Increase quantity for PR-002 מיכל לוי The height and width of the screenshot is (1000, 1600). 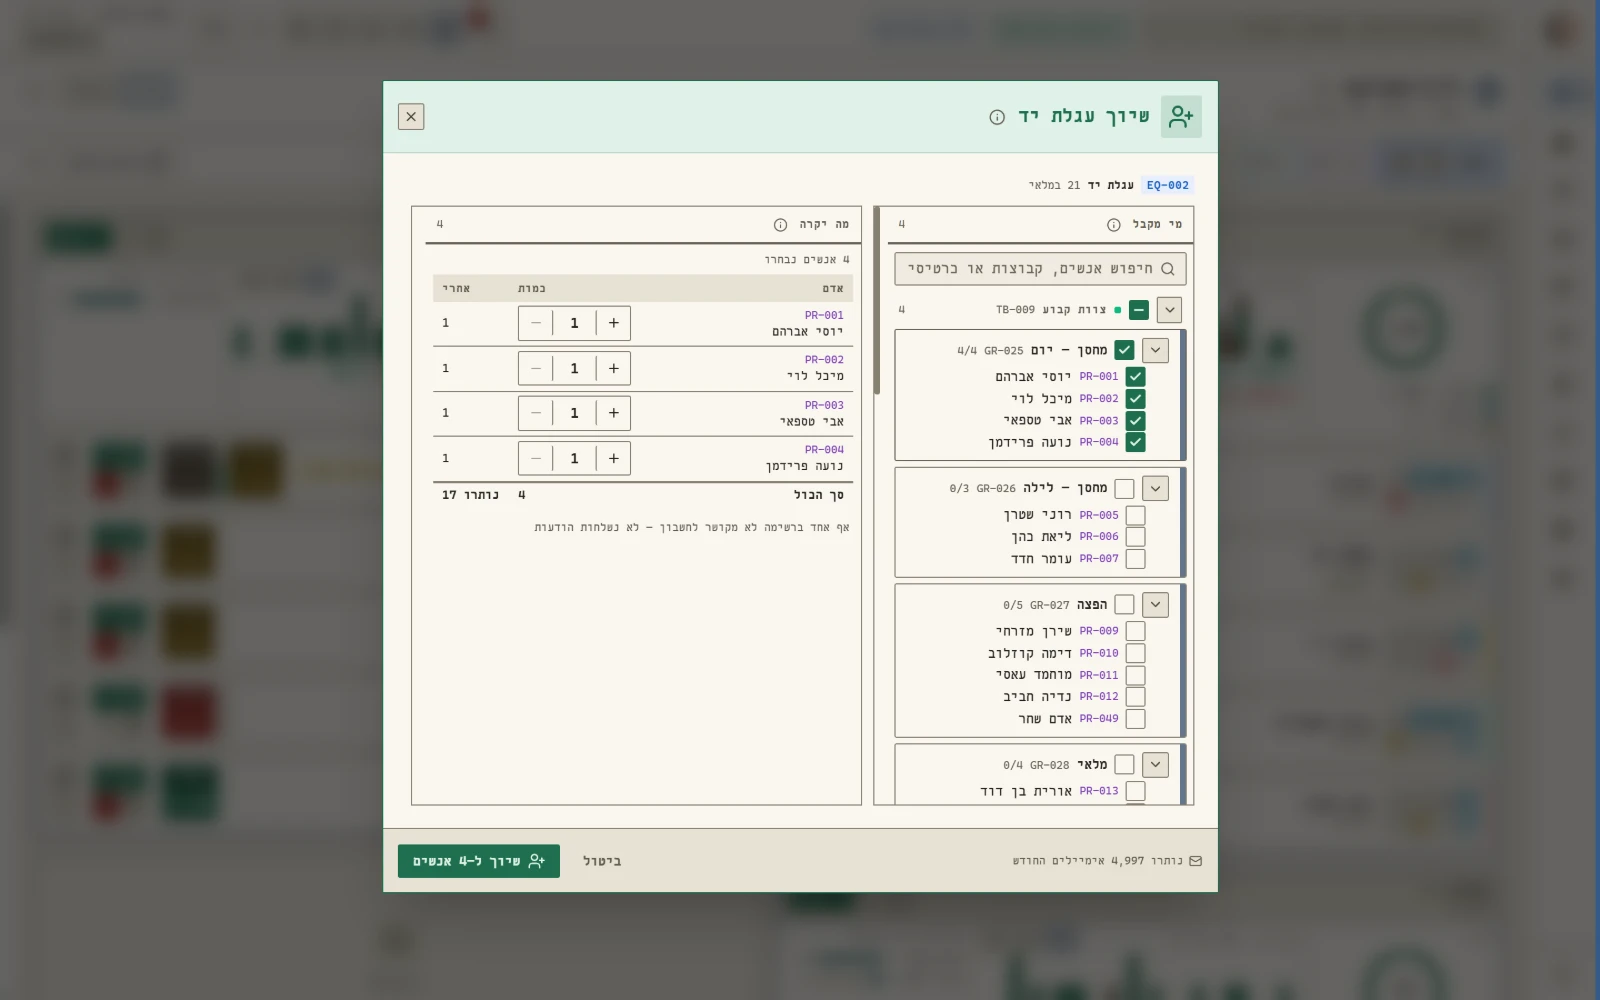point(614,369)
